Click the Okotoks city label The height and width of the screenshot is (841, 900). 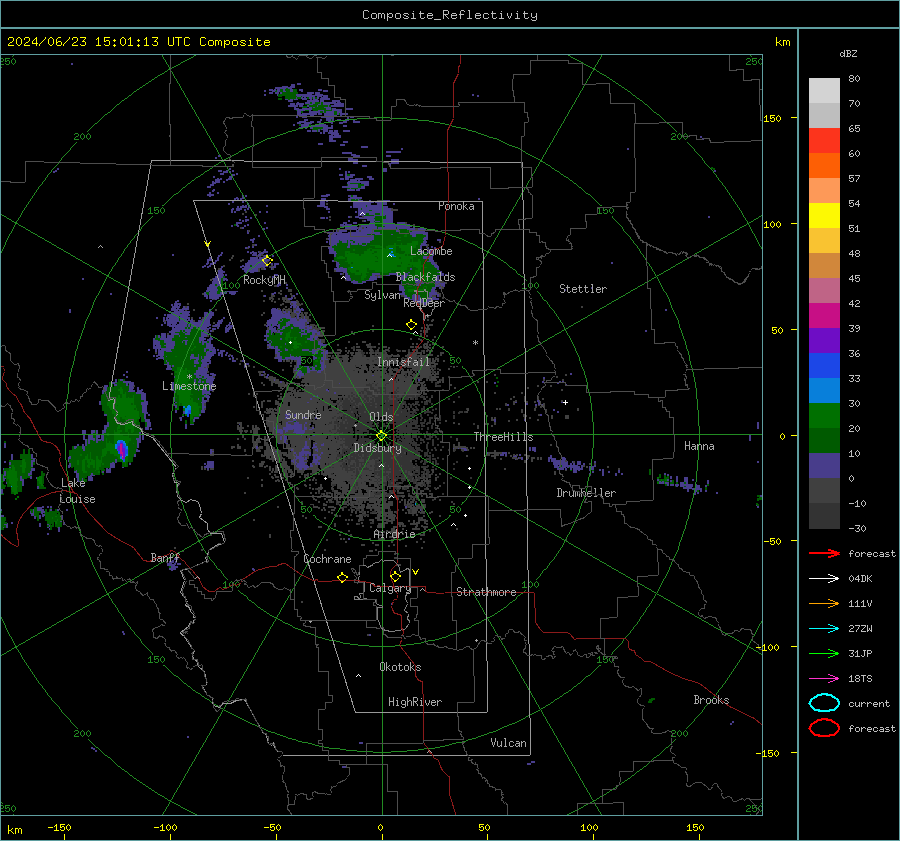[x=400, y=667]
